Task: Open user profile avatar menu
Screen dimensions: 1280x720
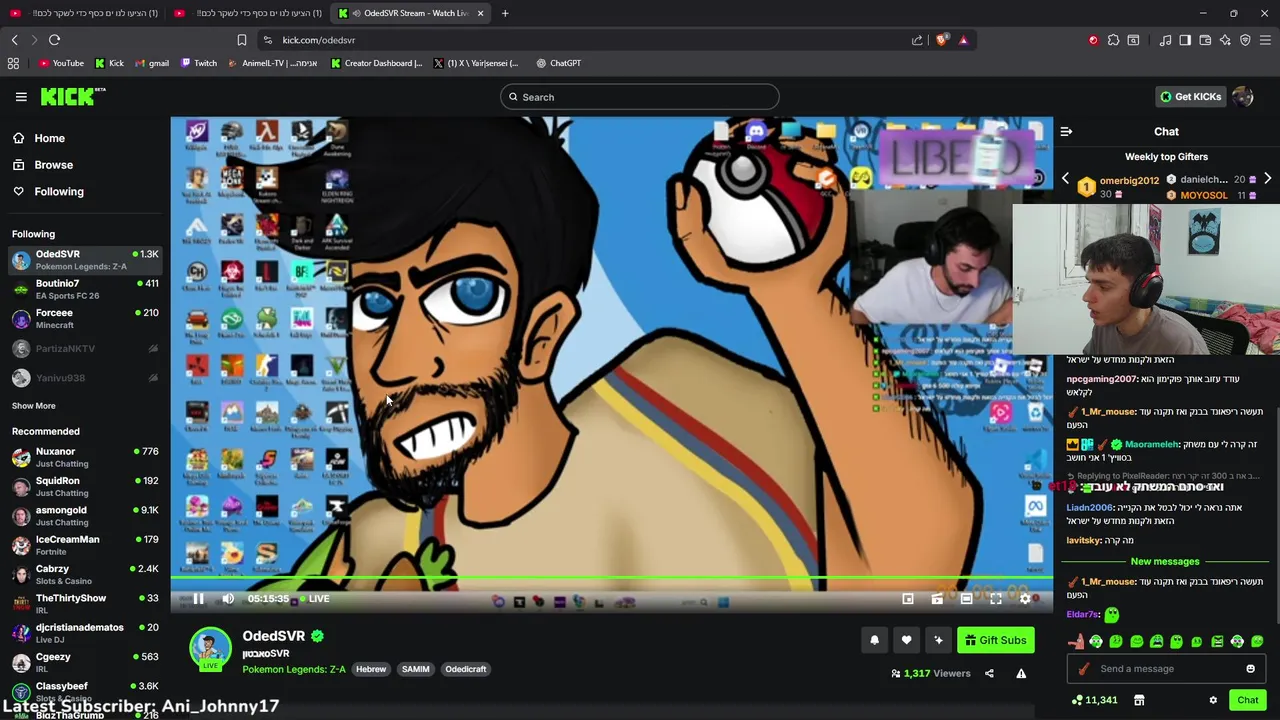Action: [1243, 97]
